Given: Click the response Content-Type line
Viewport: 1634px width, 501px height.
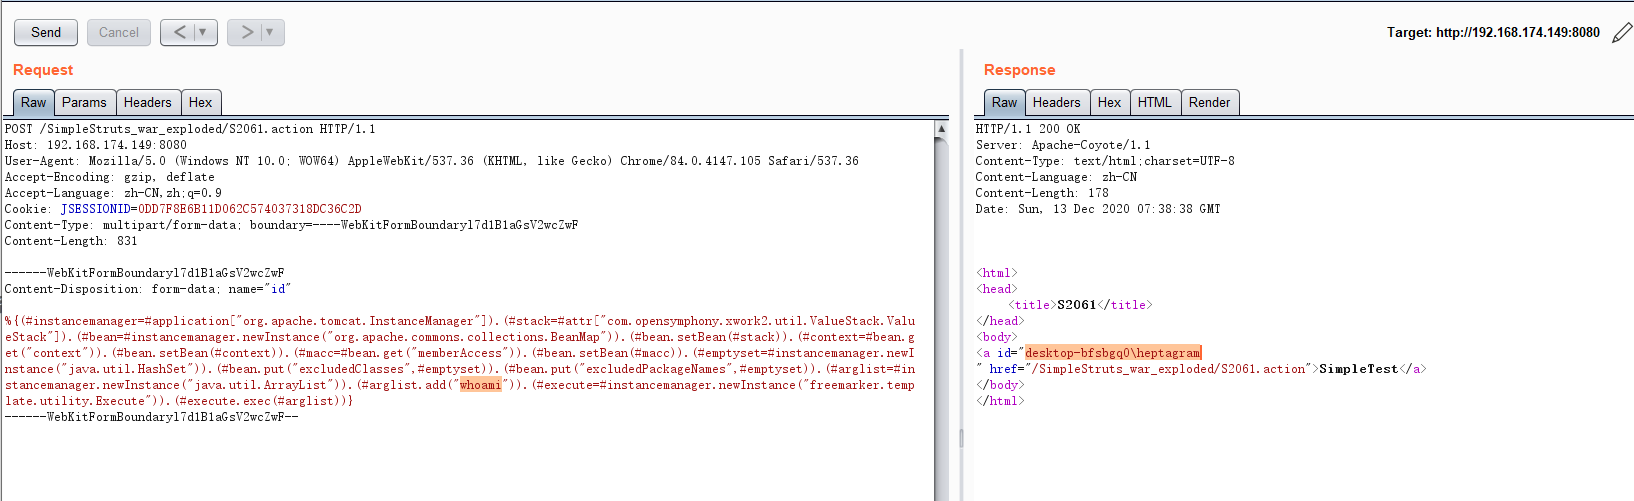Looking at the screenshot, I should [x=1105, y=161].
